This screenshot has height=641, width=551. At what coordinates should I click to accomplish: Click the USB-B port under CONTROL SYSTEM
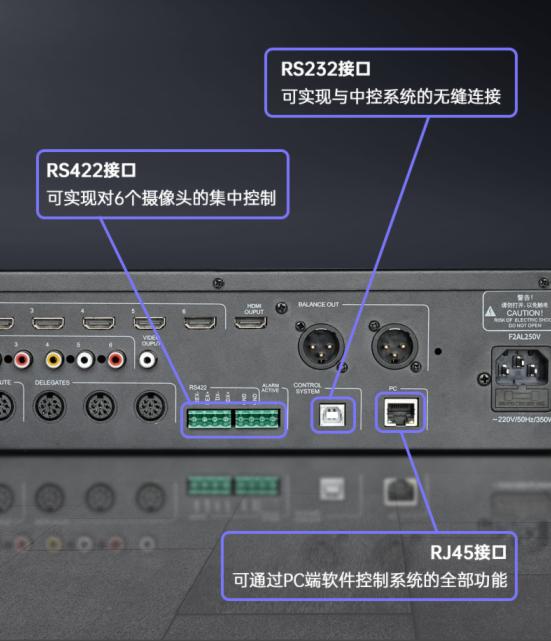click(332, 415)
